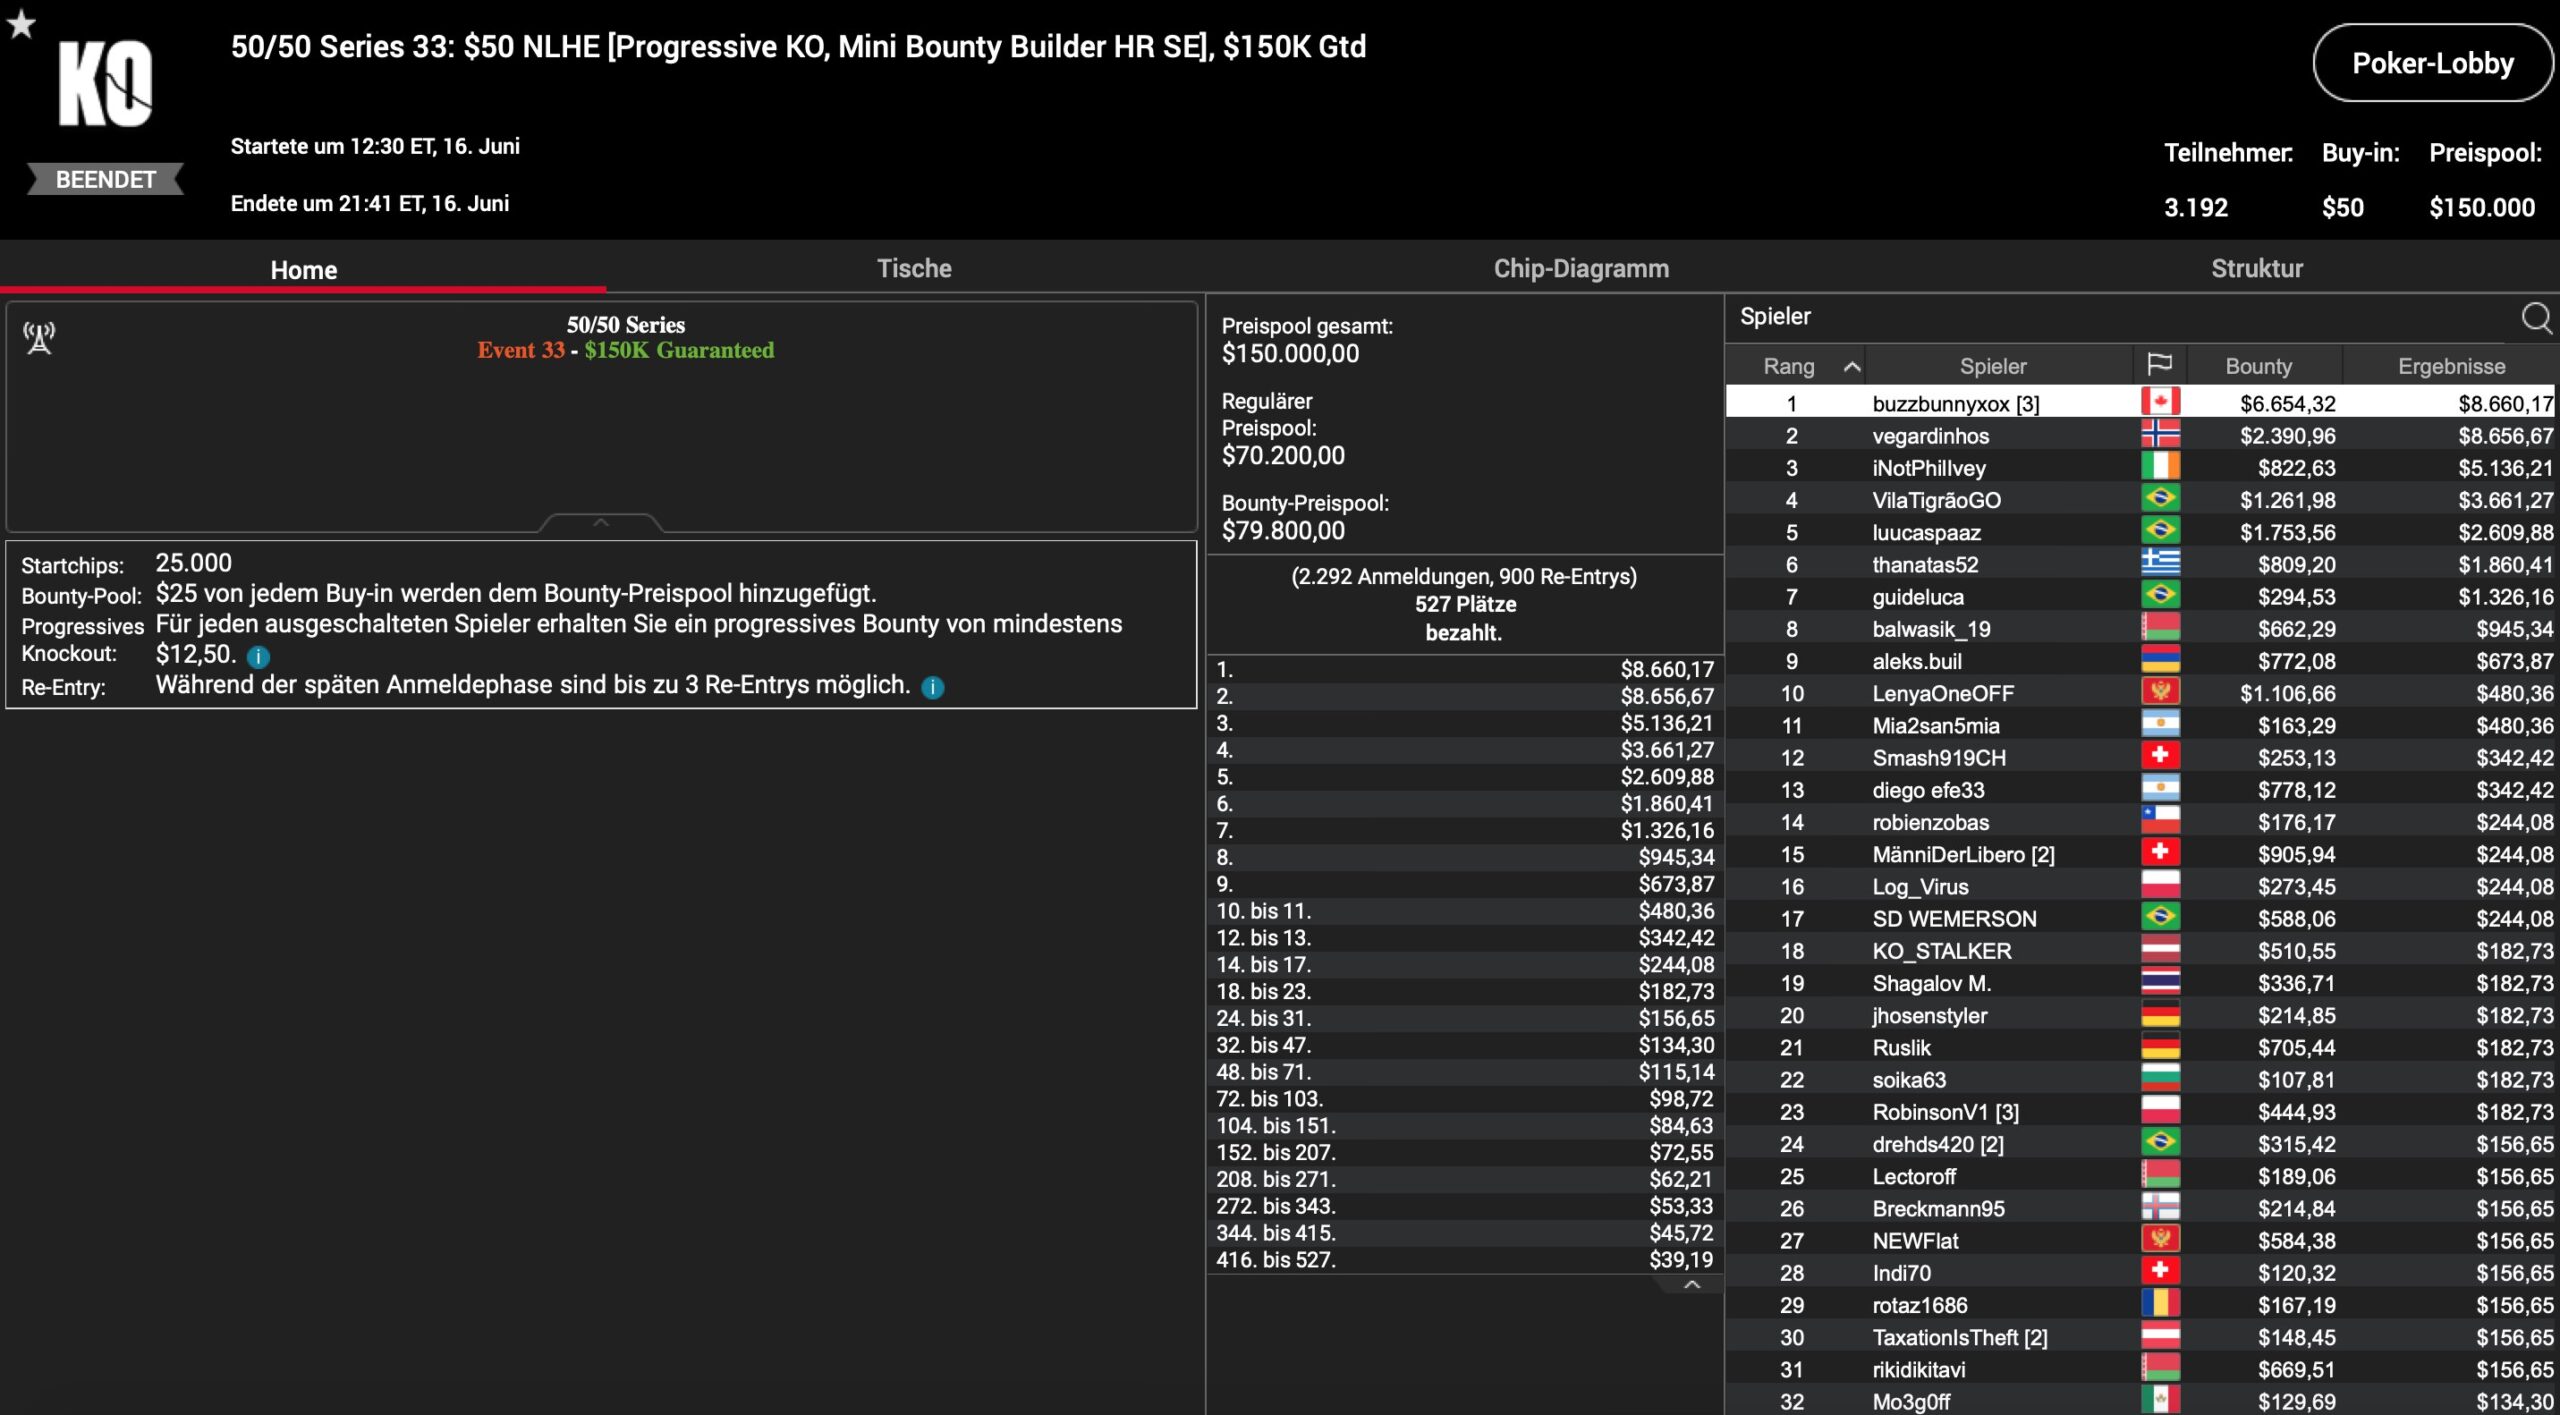Open the Struktur tab
This screenshot has width=2560, height=1415.
pyautogui.click(x=2256, y=268)
